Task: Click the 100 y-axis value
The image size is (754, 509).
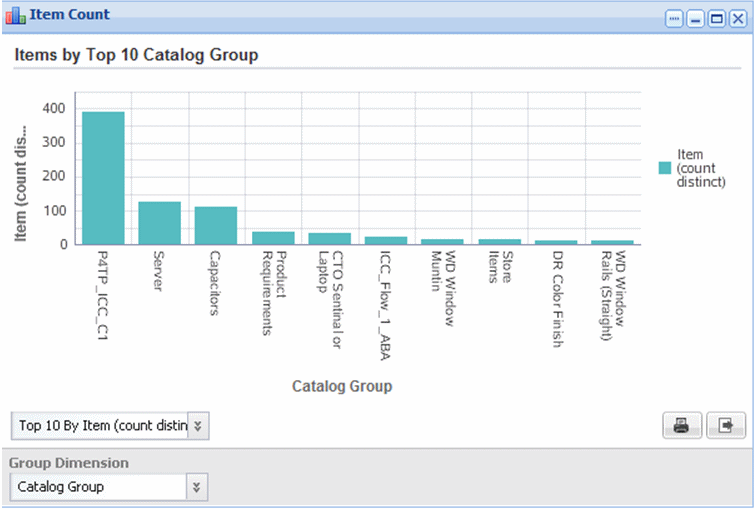Action: (54, 211)
